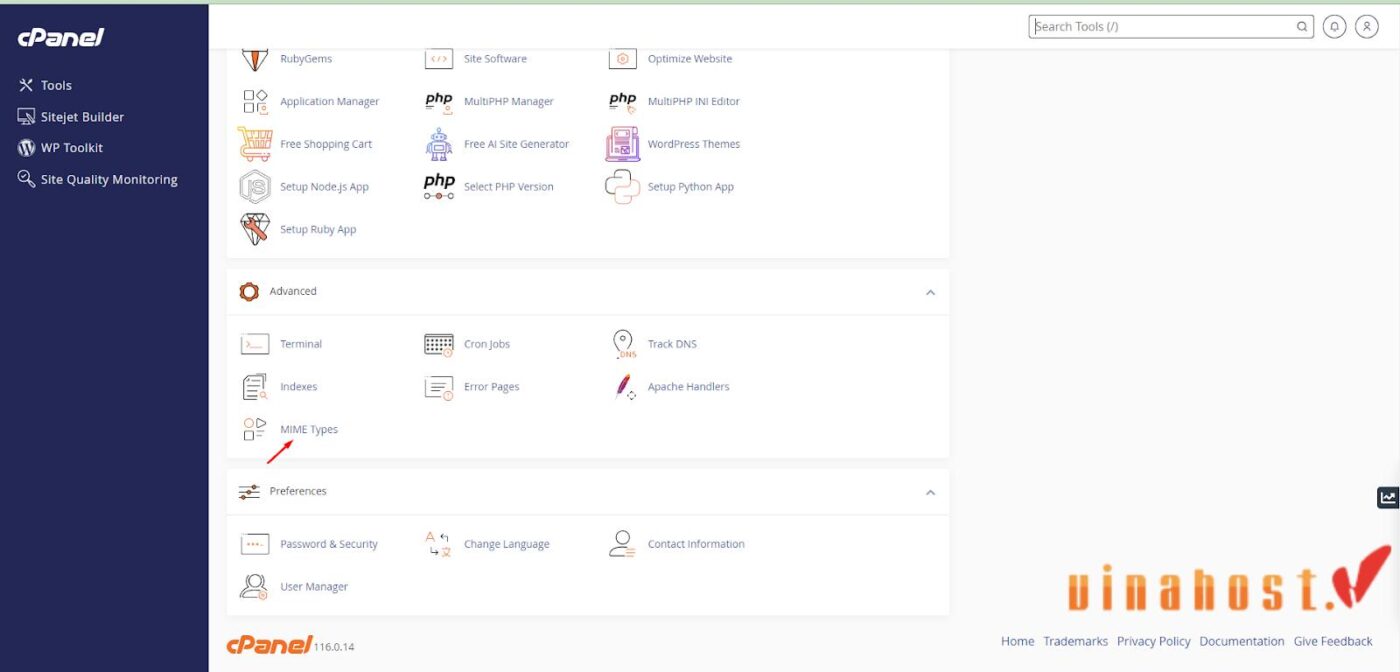Viewport: 1400px width, 672px height.
Task: Collapse the Advanced section chevron
Action: pos(930,292)
